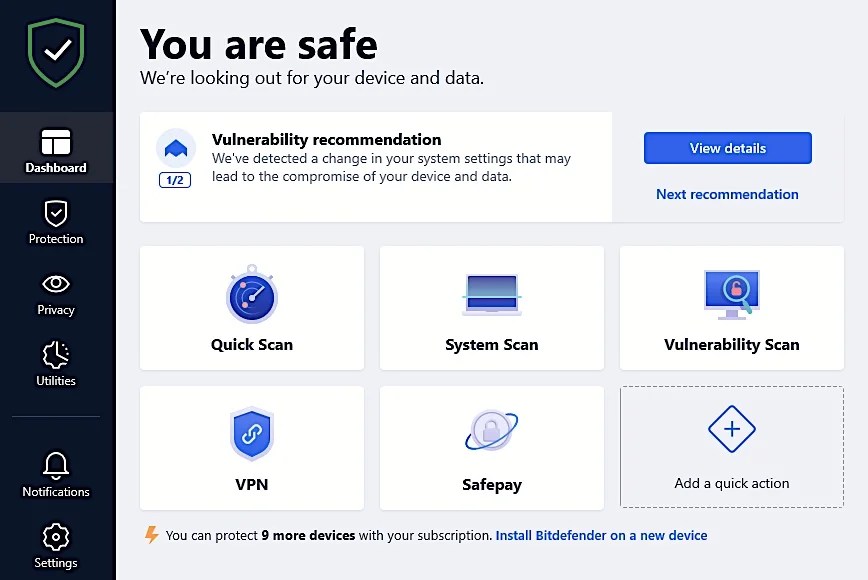Open the Next recommendation
The image size is (868, 580).
[727, 194]
